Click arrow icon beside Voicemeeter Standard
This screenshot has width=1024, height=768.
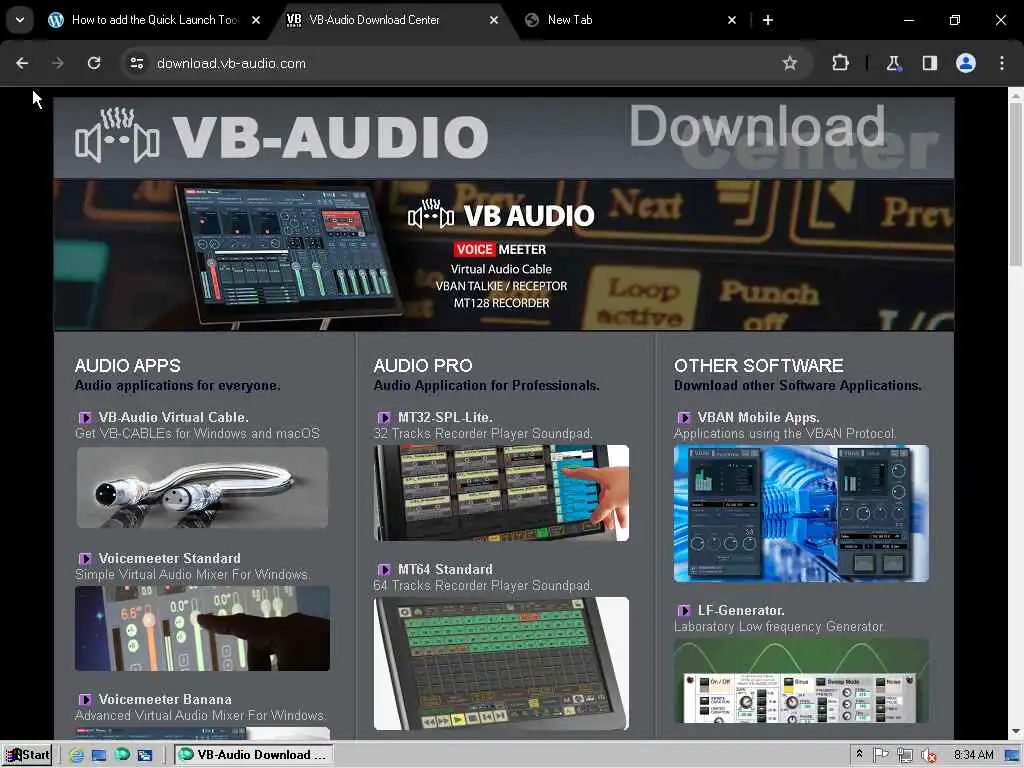click(85, 558)
